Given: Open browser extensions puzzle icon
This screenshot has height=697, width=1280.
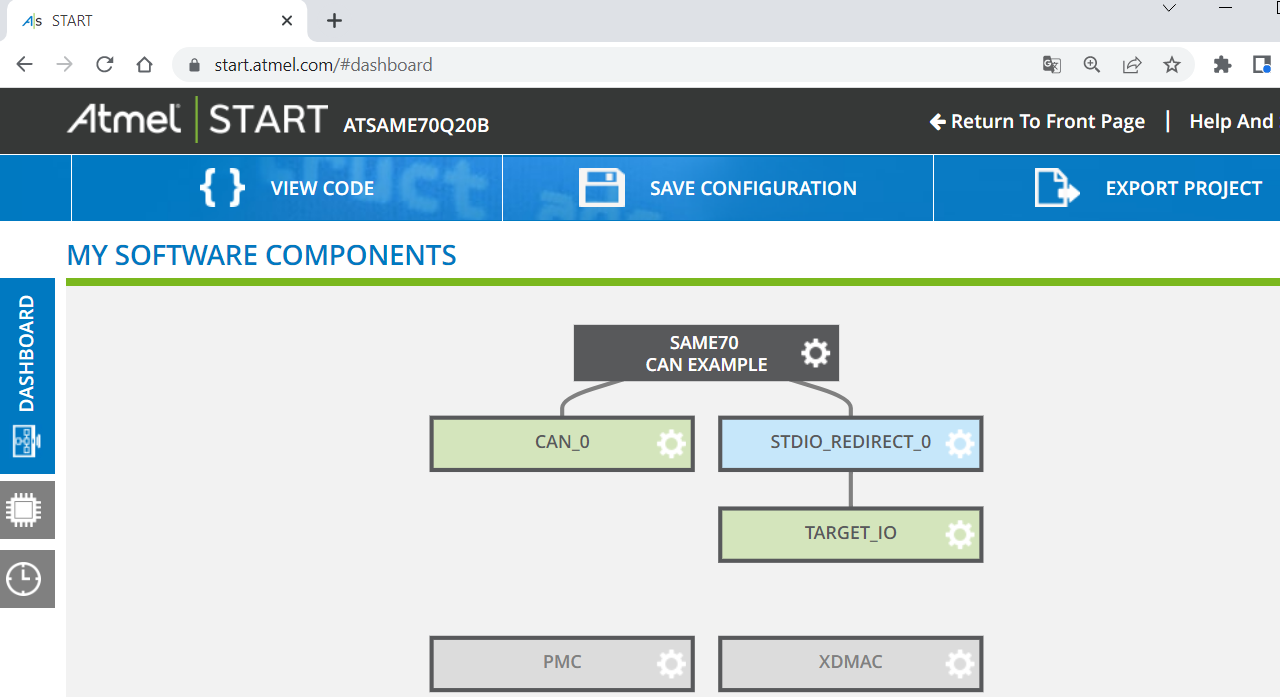Looking at the screenshot, I should pos(1222,65).
